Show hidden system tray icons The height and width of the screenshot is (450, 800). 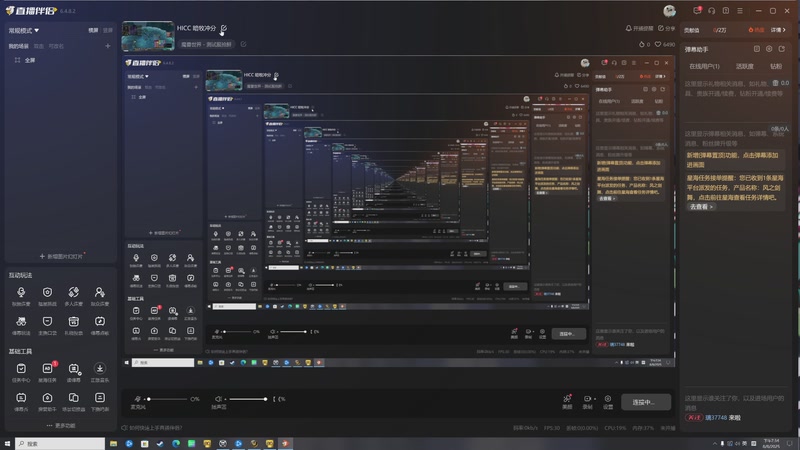pyautogui.click(x=715, y=444)
